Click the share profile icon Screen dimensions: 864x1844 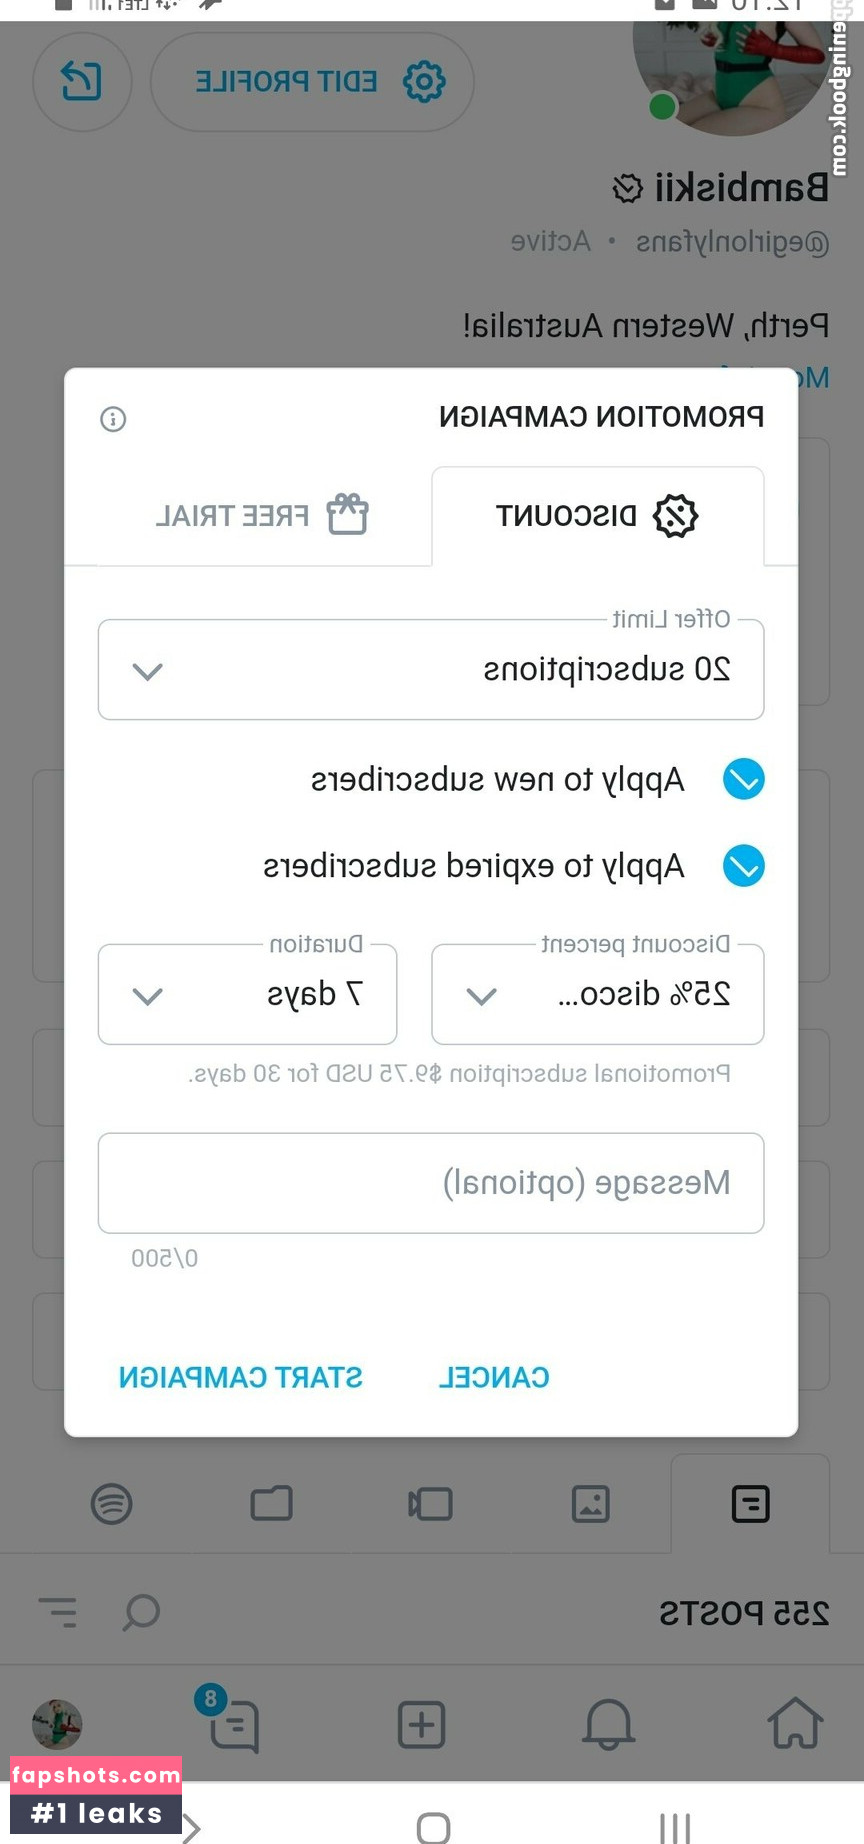(x=82, y=81)
